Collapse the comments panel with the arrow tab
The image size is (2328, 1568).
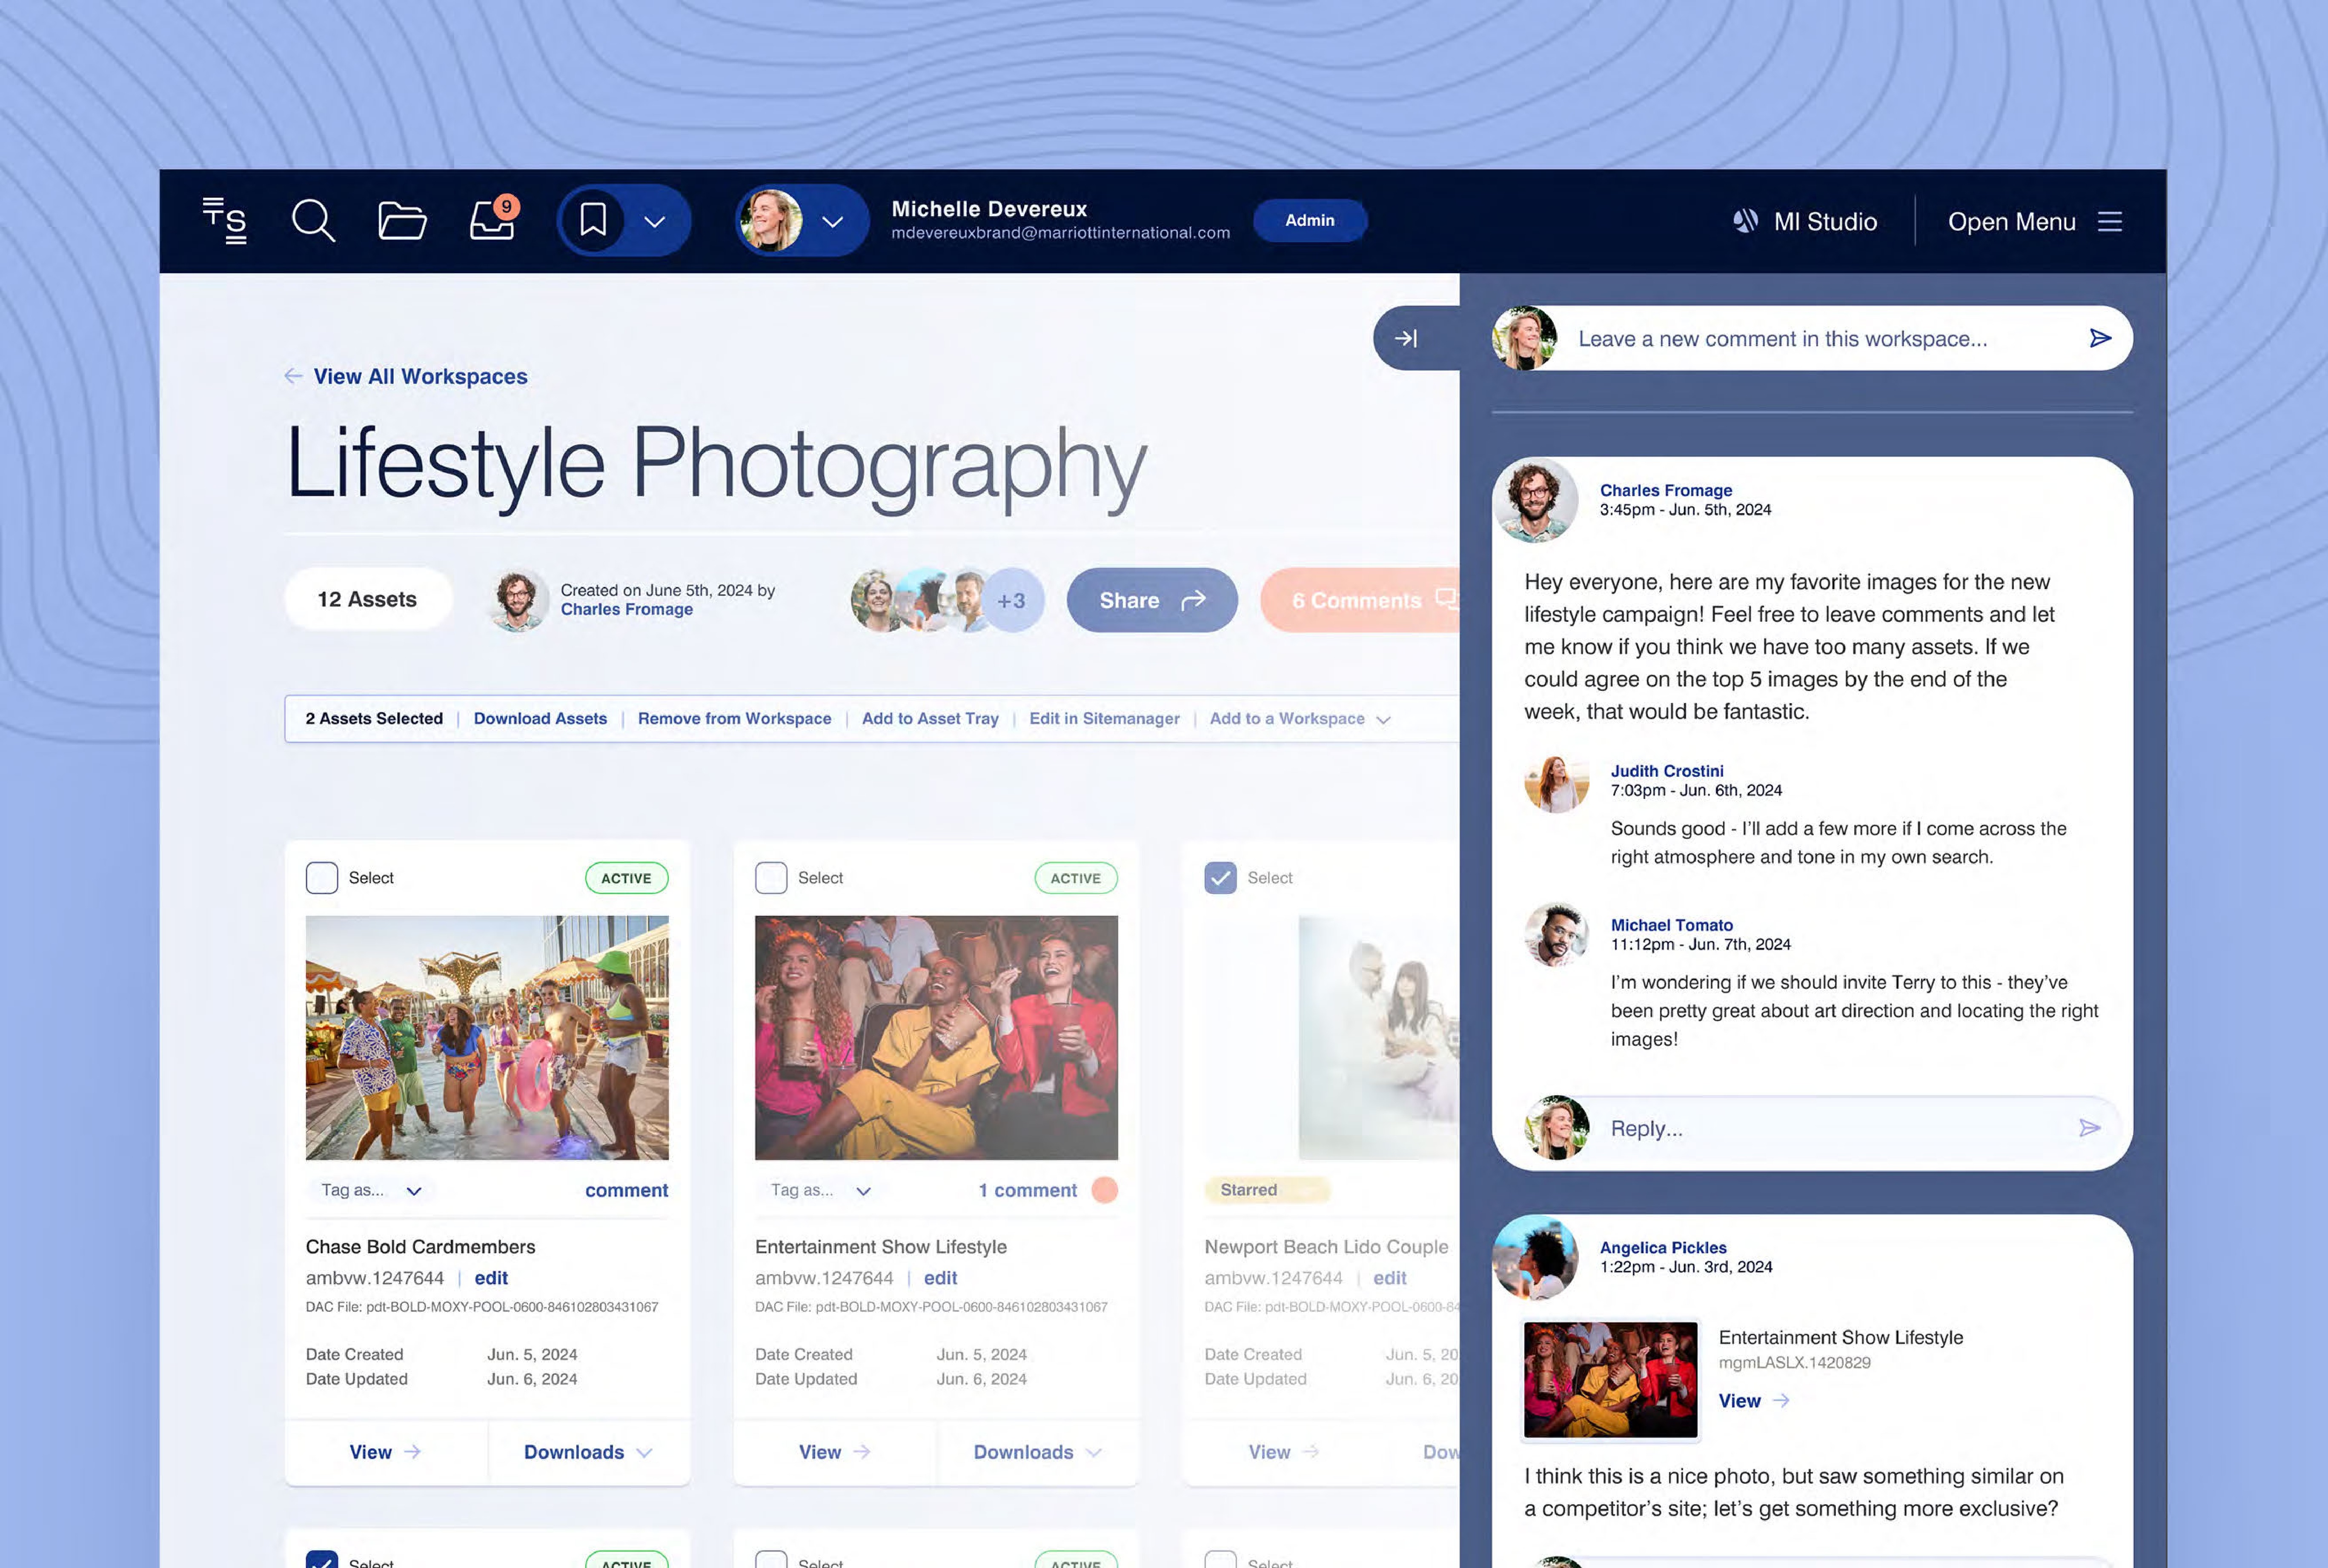[1406, 338]
